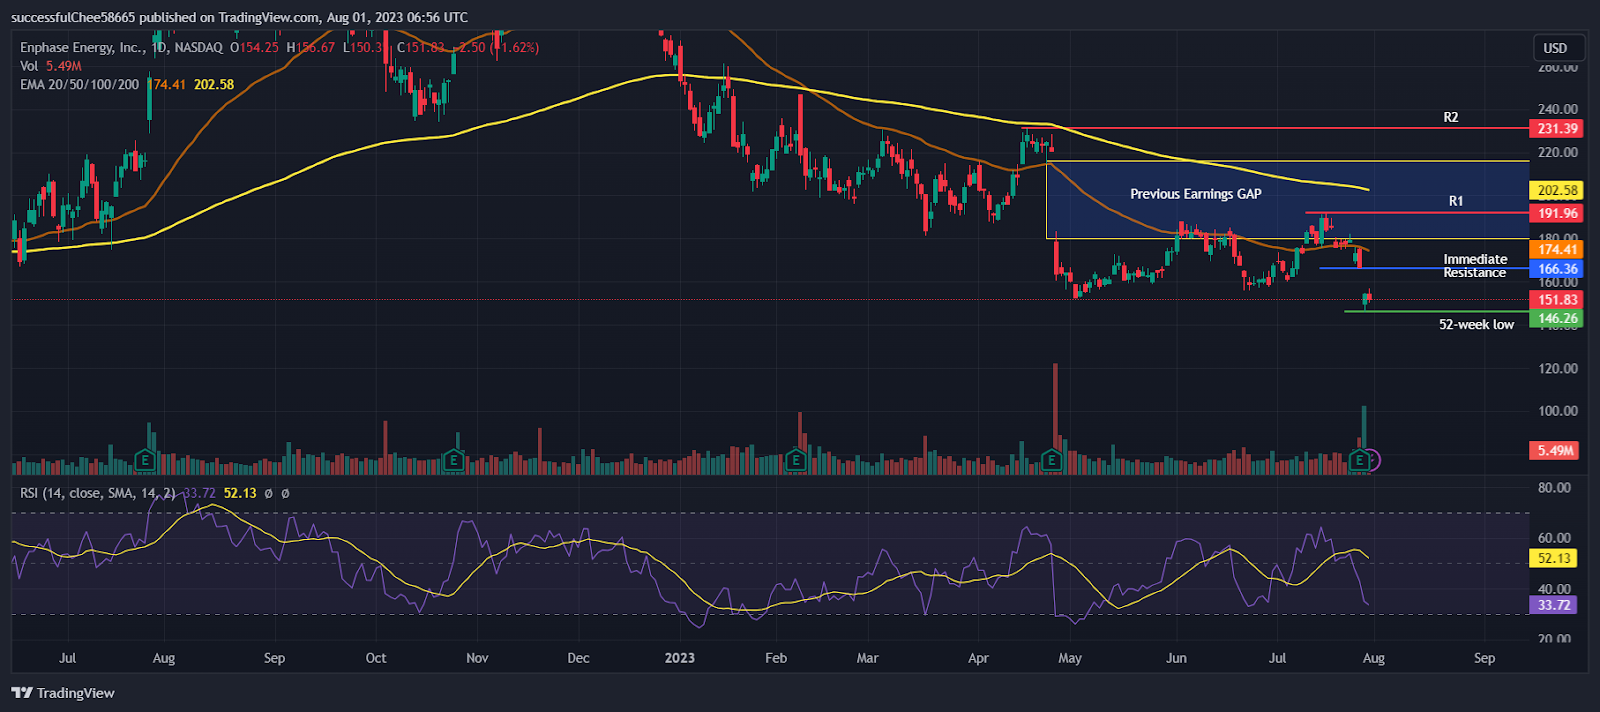Screen dimensions: 1600x712
Task: Click the yellow 202.58 EMA price label
Action: [x=1557, y=190]
